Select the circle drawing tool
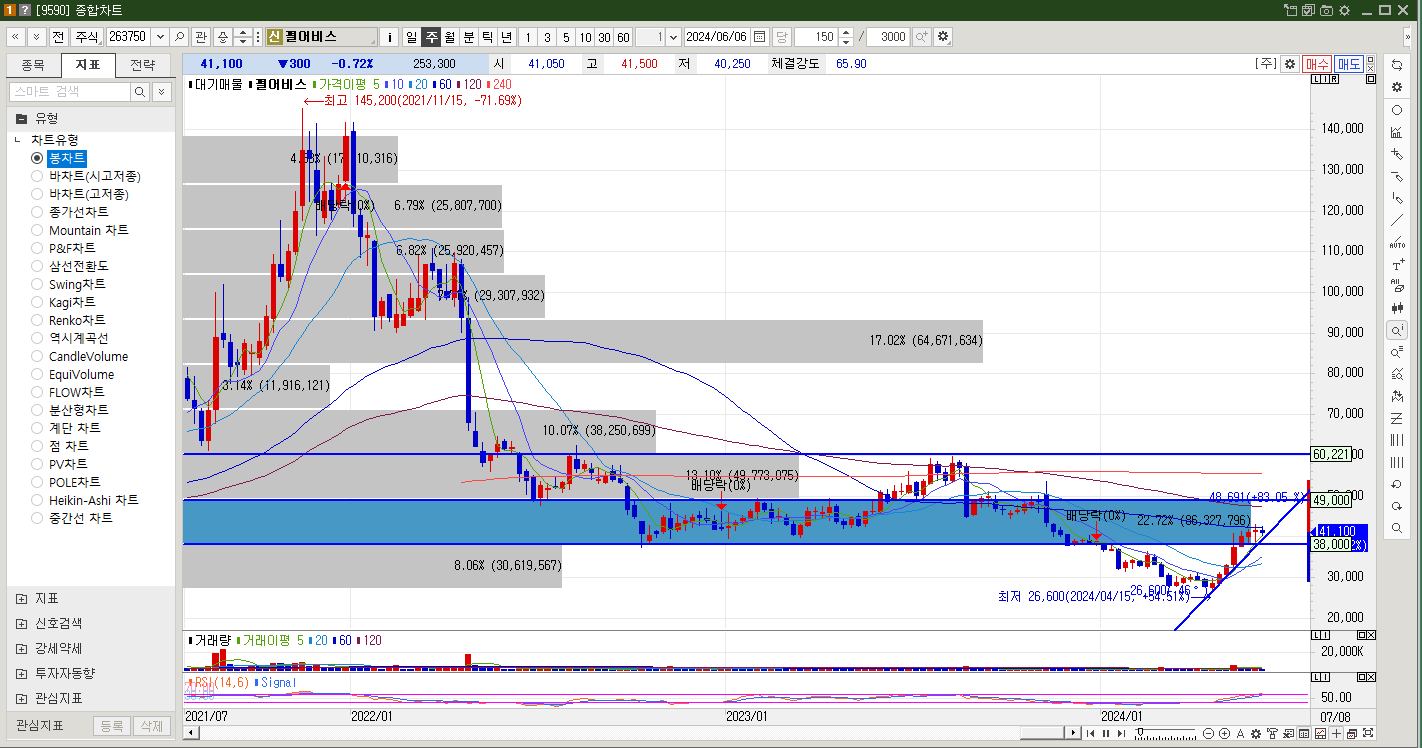 (x=1397, y=110)
